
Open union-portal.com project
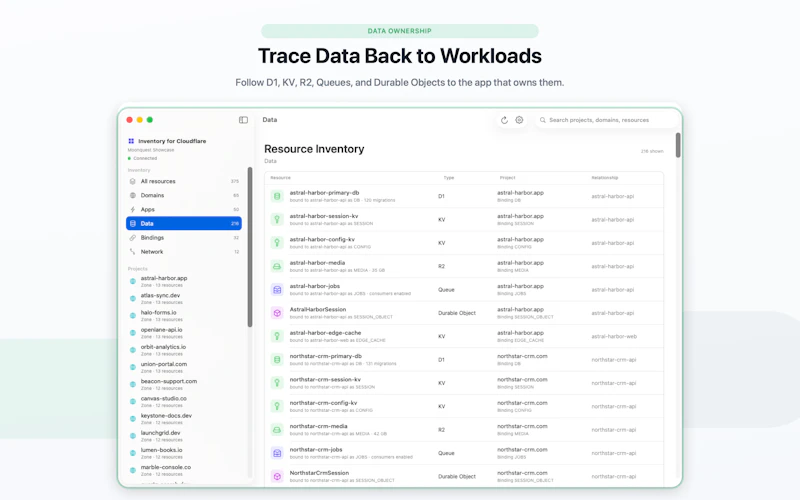[184, 367]
